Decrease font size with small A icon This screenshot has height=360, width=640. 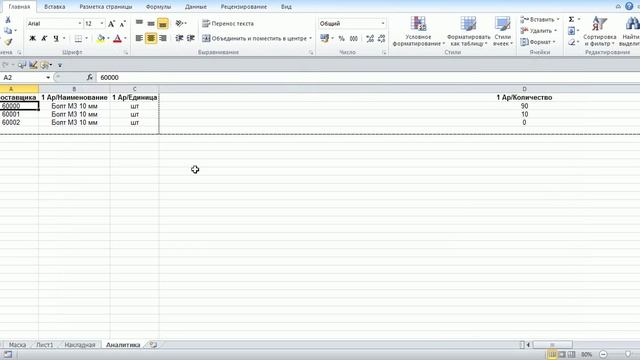(122, 24)
